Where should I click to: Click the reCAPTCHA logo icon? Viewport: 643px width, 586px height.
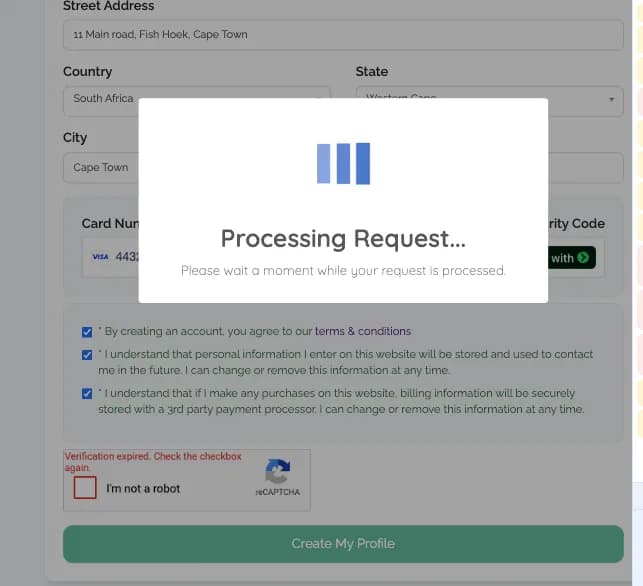pyautogui.click(x=278, y=471)
